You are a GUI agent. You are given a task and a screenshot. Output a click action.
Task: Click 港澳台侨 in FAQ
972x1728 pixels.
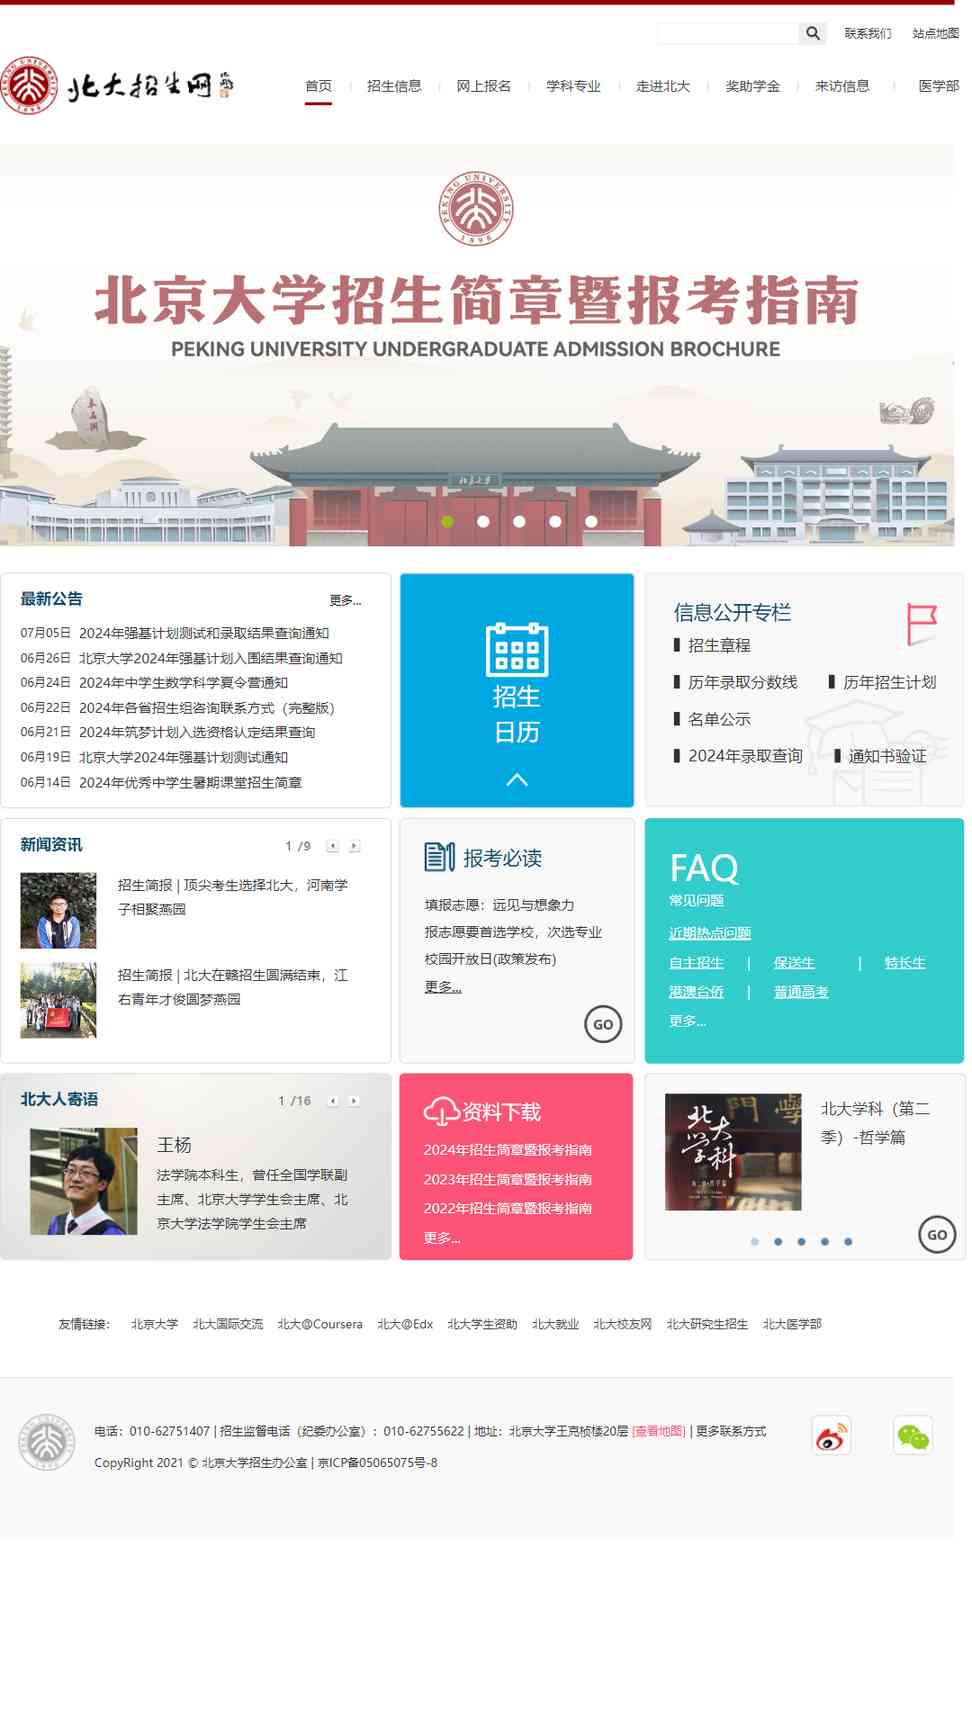(696, 992)
